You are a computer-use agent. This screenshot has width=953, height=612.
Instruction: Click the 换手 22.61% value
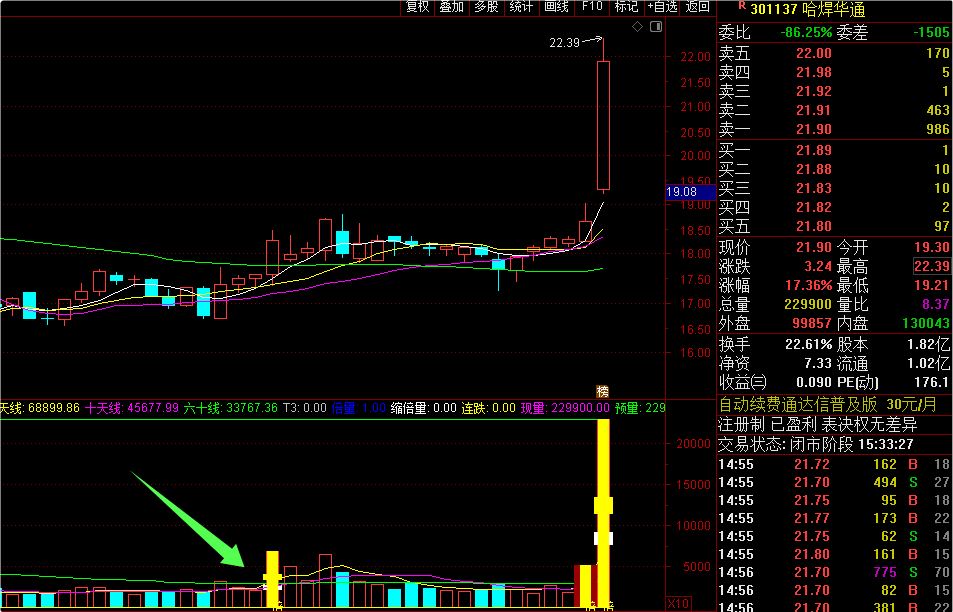pos(808,345)
